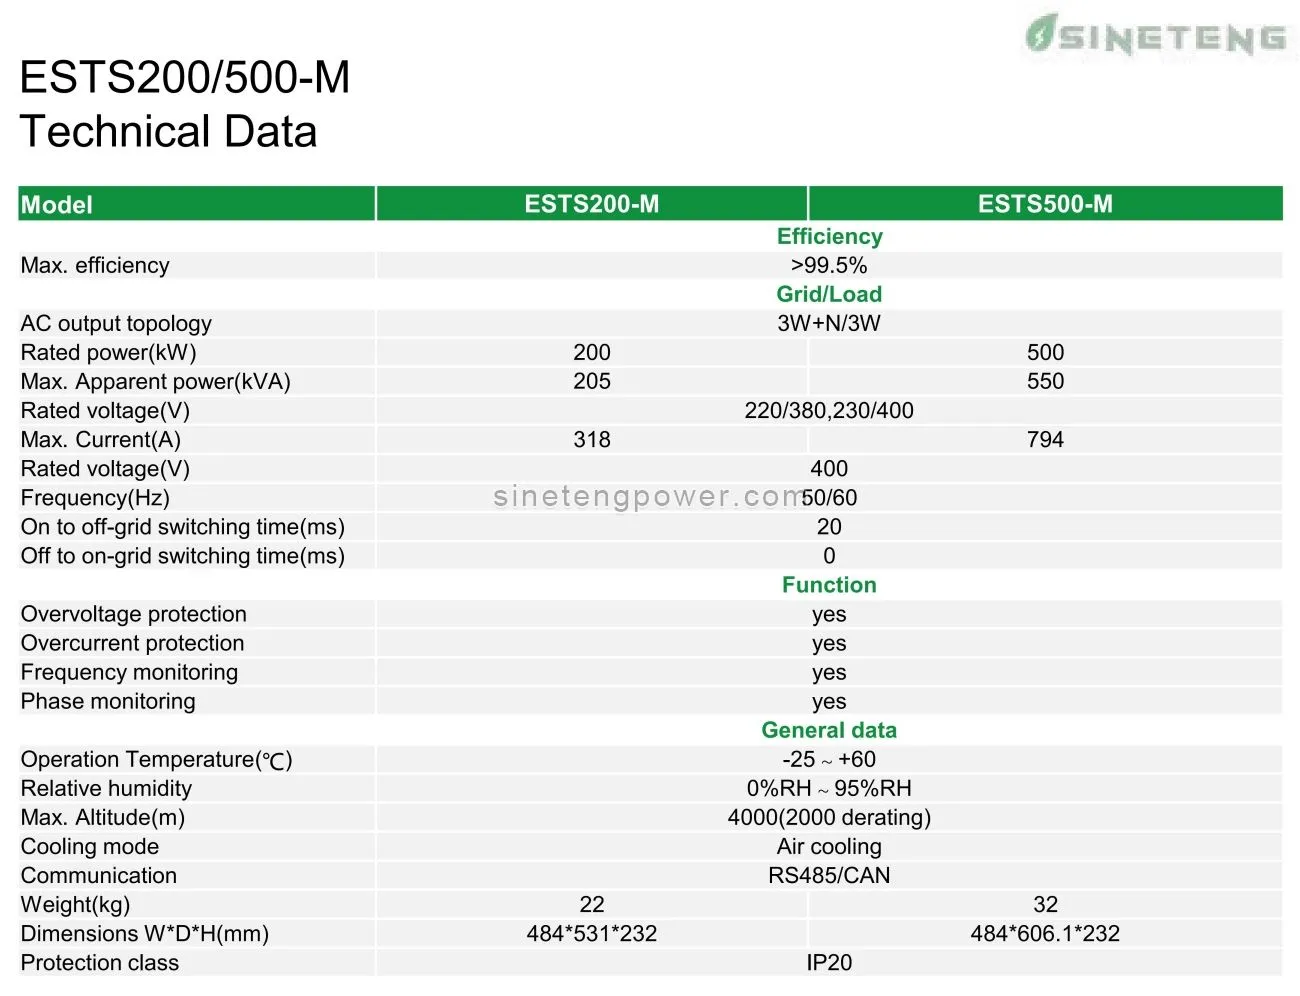This screenshot has height=996, width=1300.
Task: Click the Model header cell
Action: point(57,205)
